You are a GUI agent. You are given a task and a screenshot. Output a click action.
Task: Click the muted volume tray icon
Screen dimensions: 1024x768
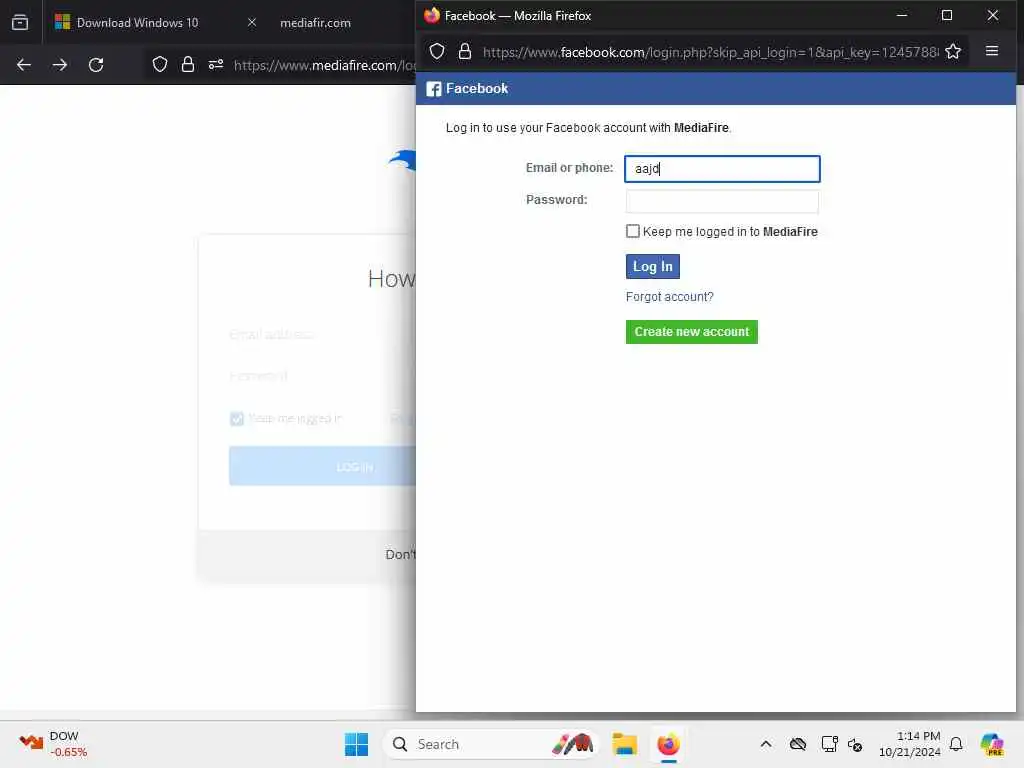click(x=855, y=744)
